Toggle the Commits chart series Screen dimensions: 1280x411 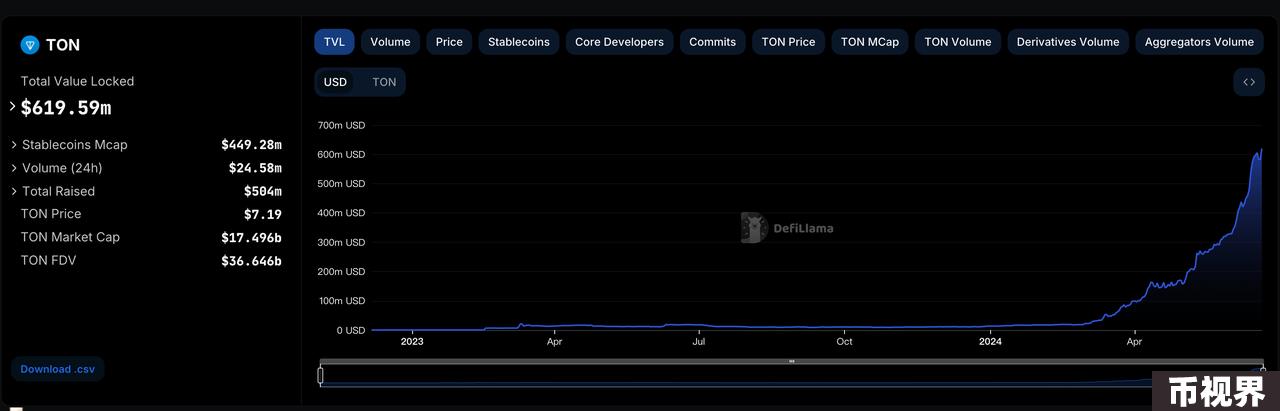(713, 42)
